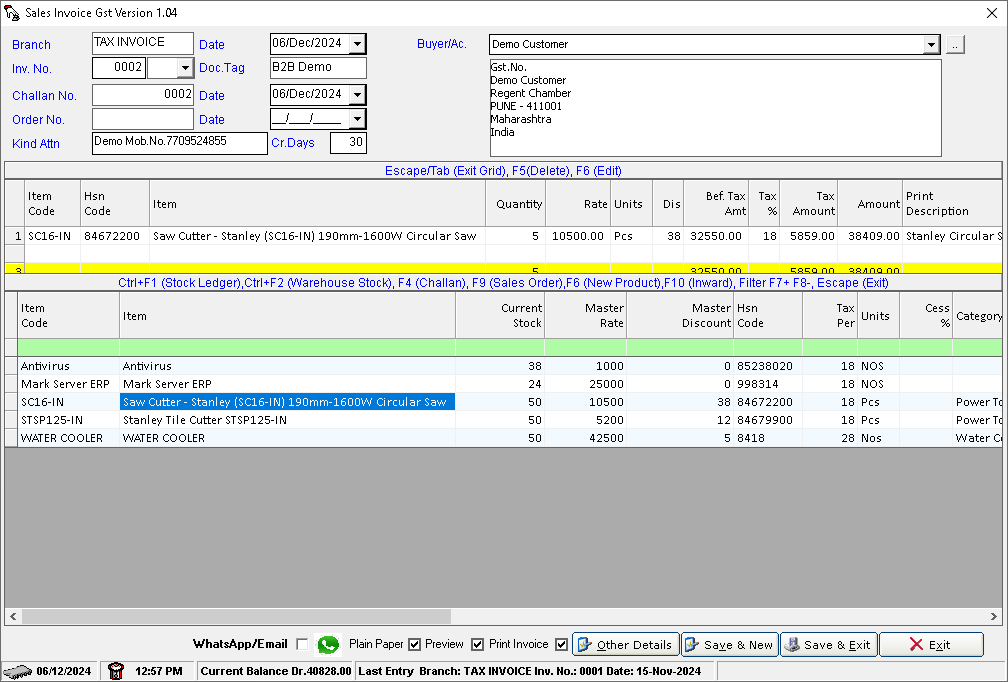Click the ... button beside Demo Customer
Viewport: 1008px width, 682px height.
(954, 44)
